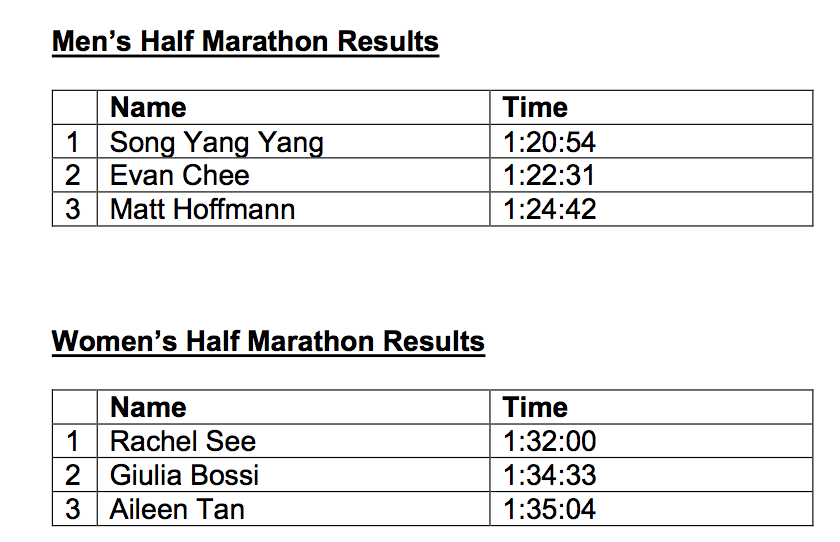Click the Men's Half Marathon Results heading
Viewport: 840px width, 542px height.
245,42
